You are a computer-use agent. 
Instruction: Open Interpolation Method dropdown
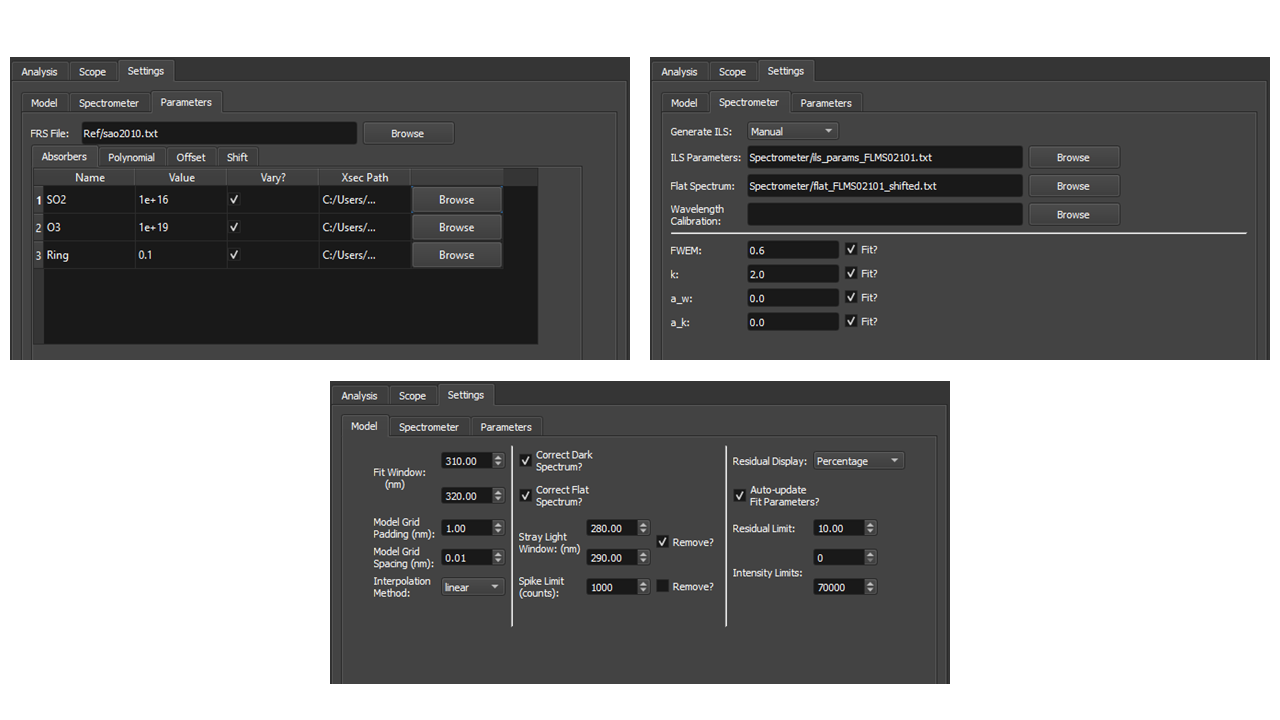[473, 587]
